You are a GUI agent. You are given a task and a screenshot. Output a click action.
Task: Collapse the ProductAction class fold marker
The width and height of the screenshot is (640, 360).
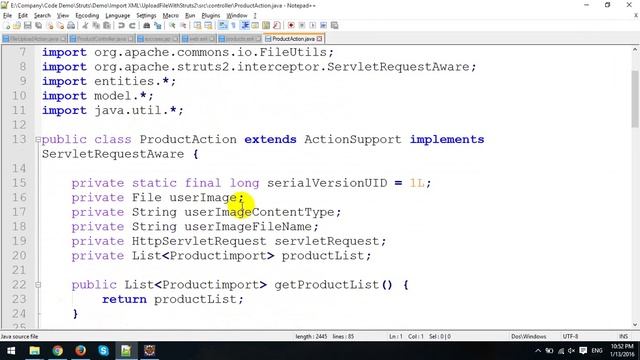[x=38, y=140]
